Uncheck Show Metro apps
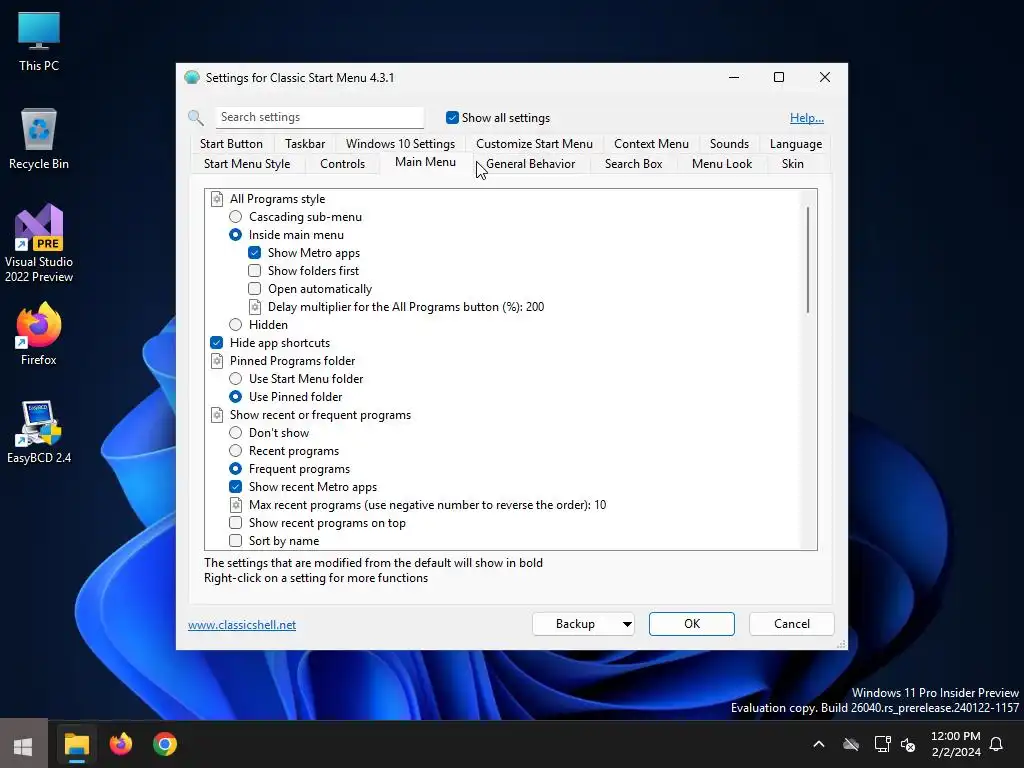The height and width of the screenshot is (768, 1024). (255, 253)
